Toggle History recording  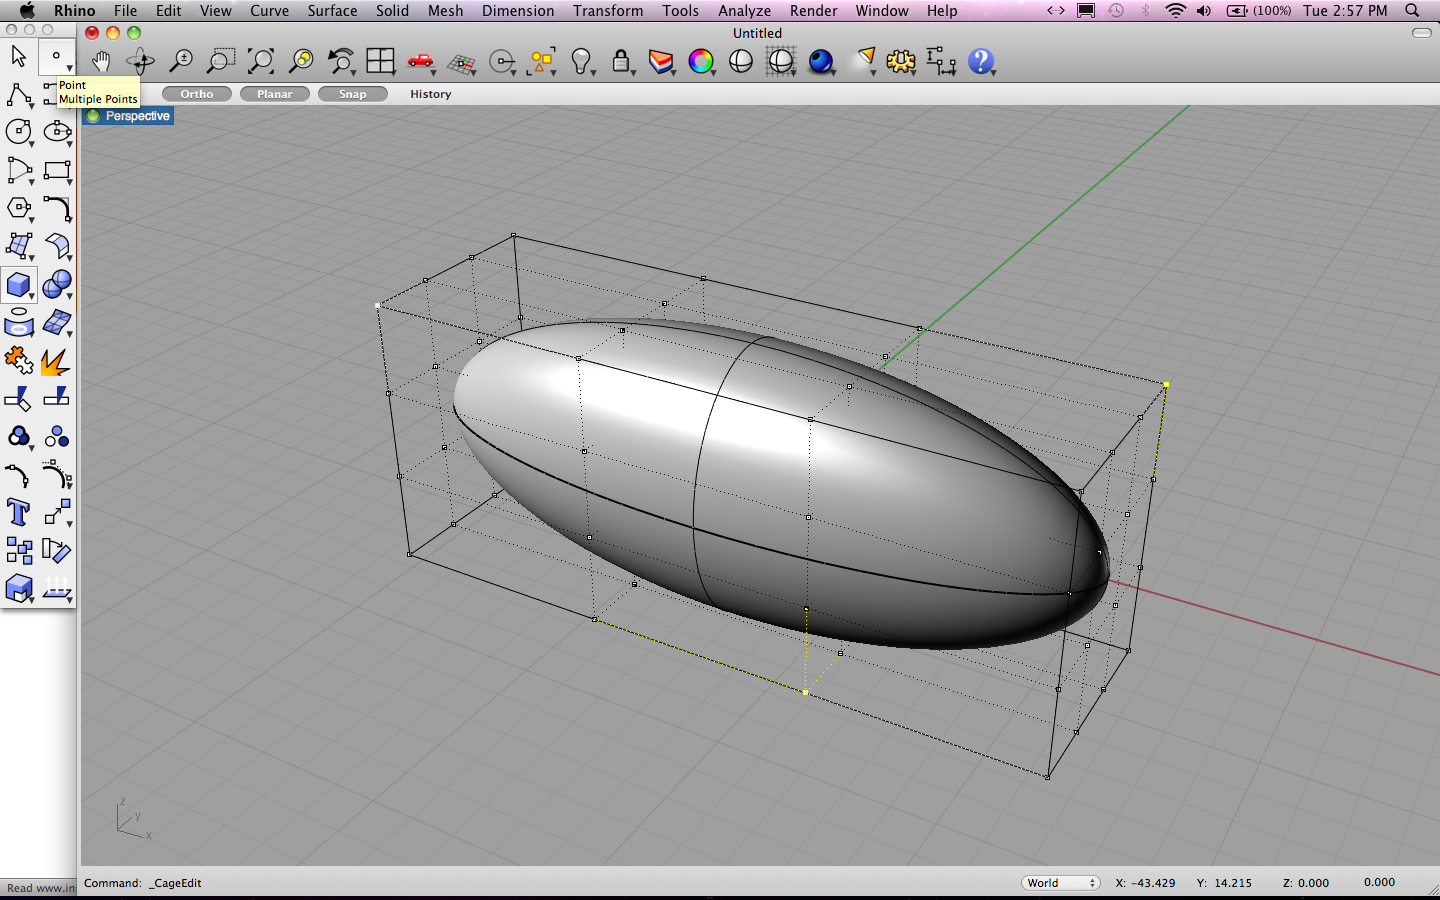coord(431,94)
